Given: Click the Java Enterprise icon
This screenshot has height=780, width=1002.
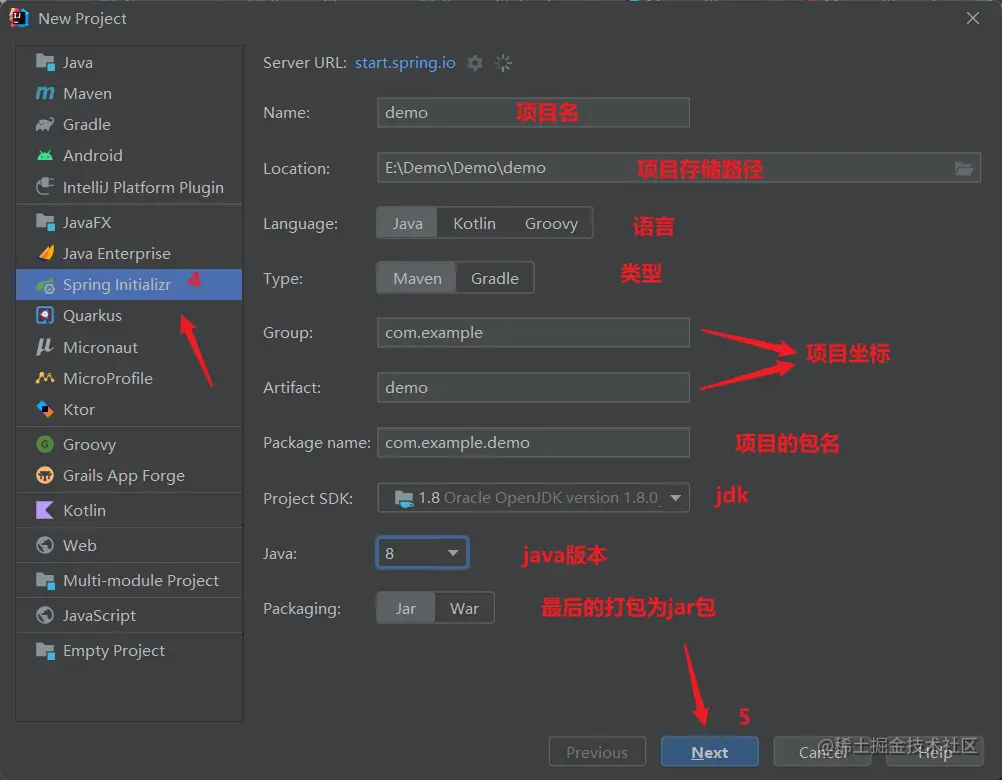Looking at the screenshot, I should [45, 254].
